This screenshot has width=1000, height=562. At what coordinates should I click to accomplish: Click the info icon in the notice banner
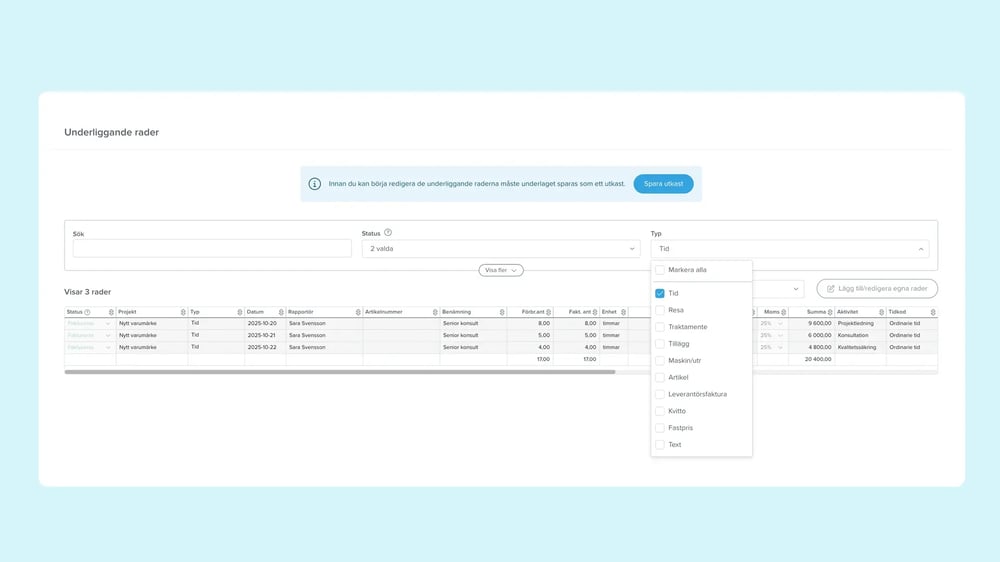315,184
